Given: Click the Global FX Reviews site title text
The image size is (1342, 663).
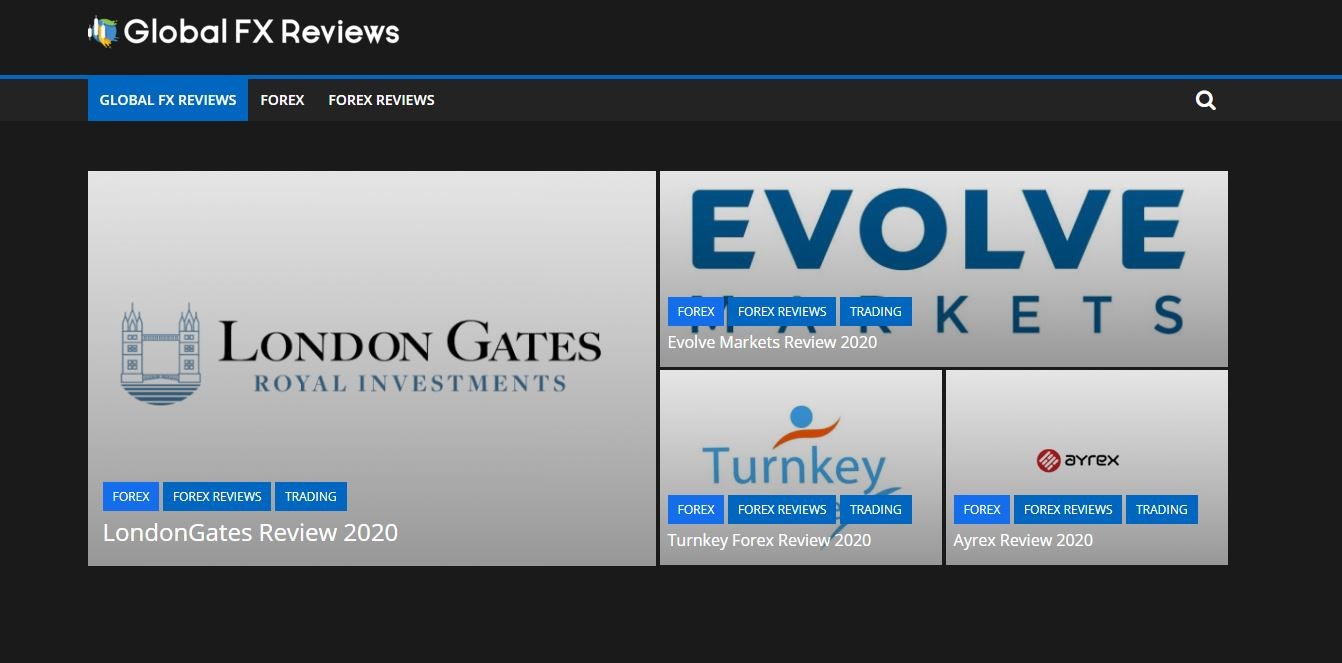Looking at the screenshot, I should click(262, 32).
